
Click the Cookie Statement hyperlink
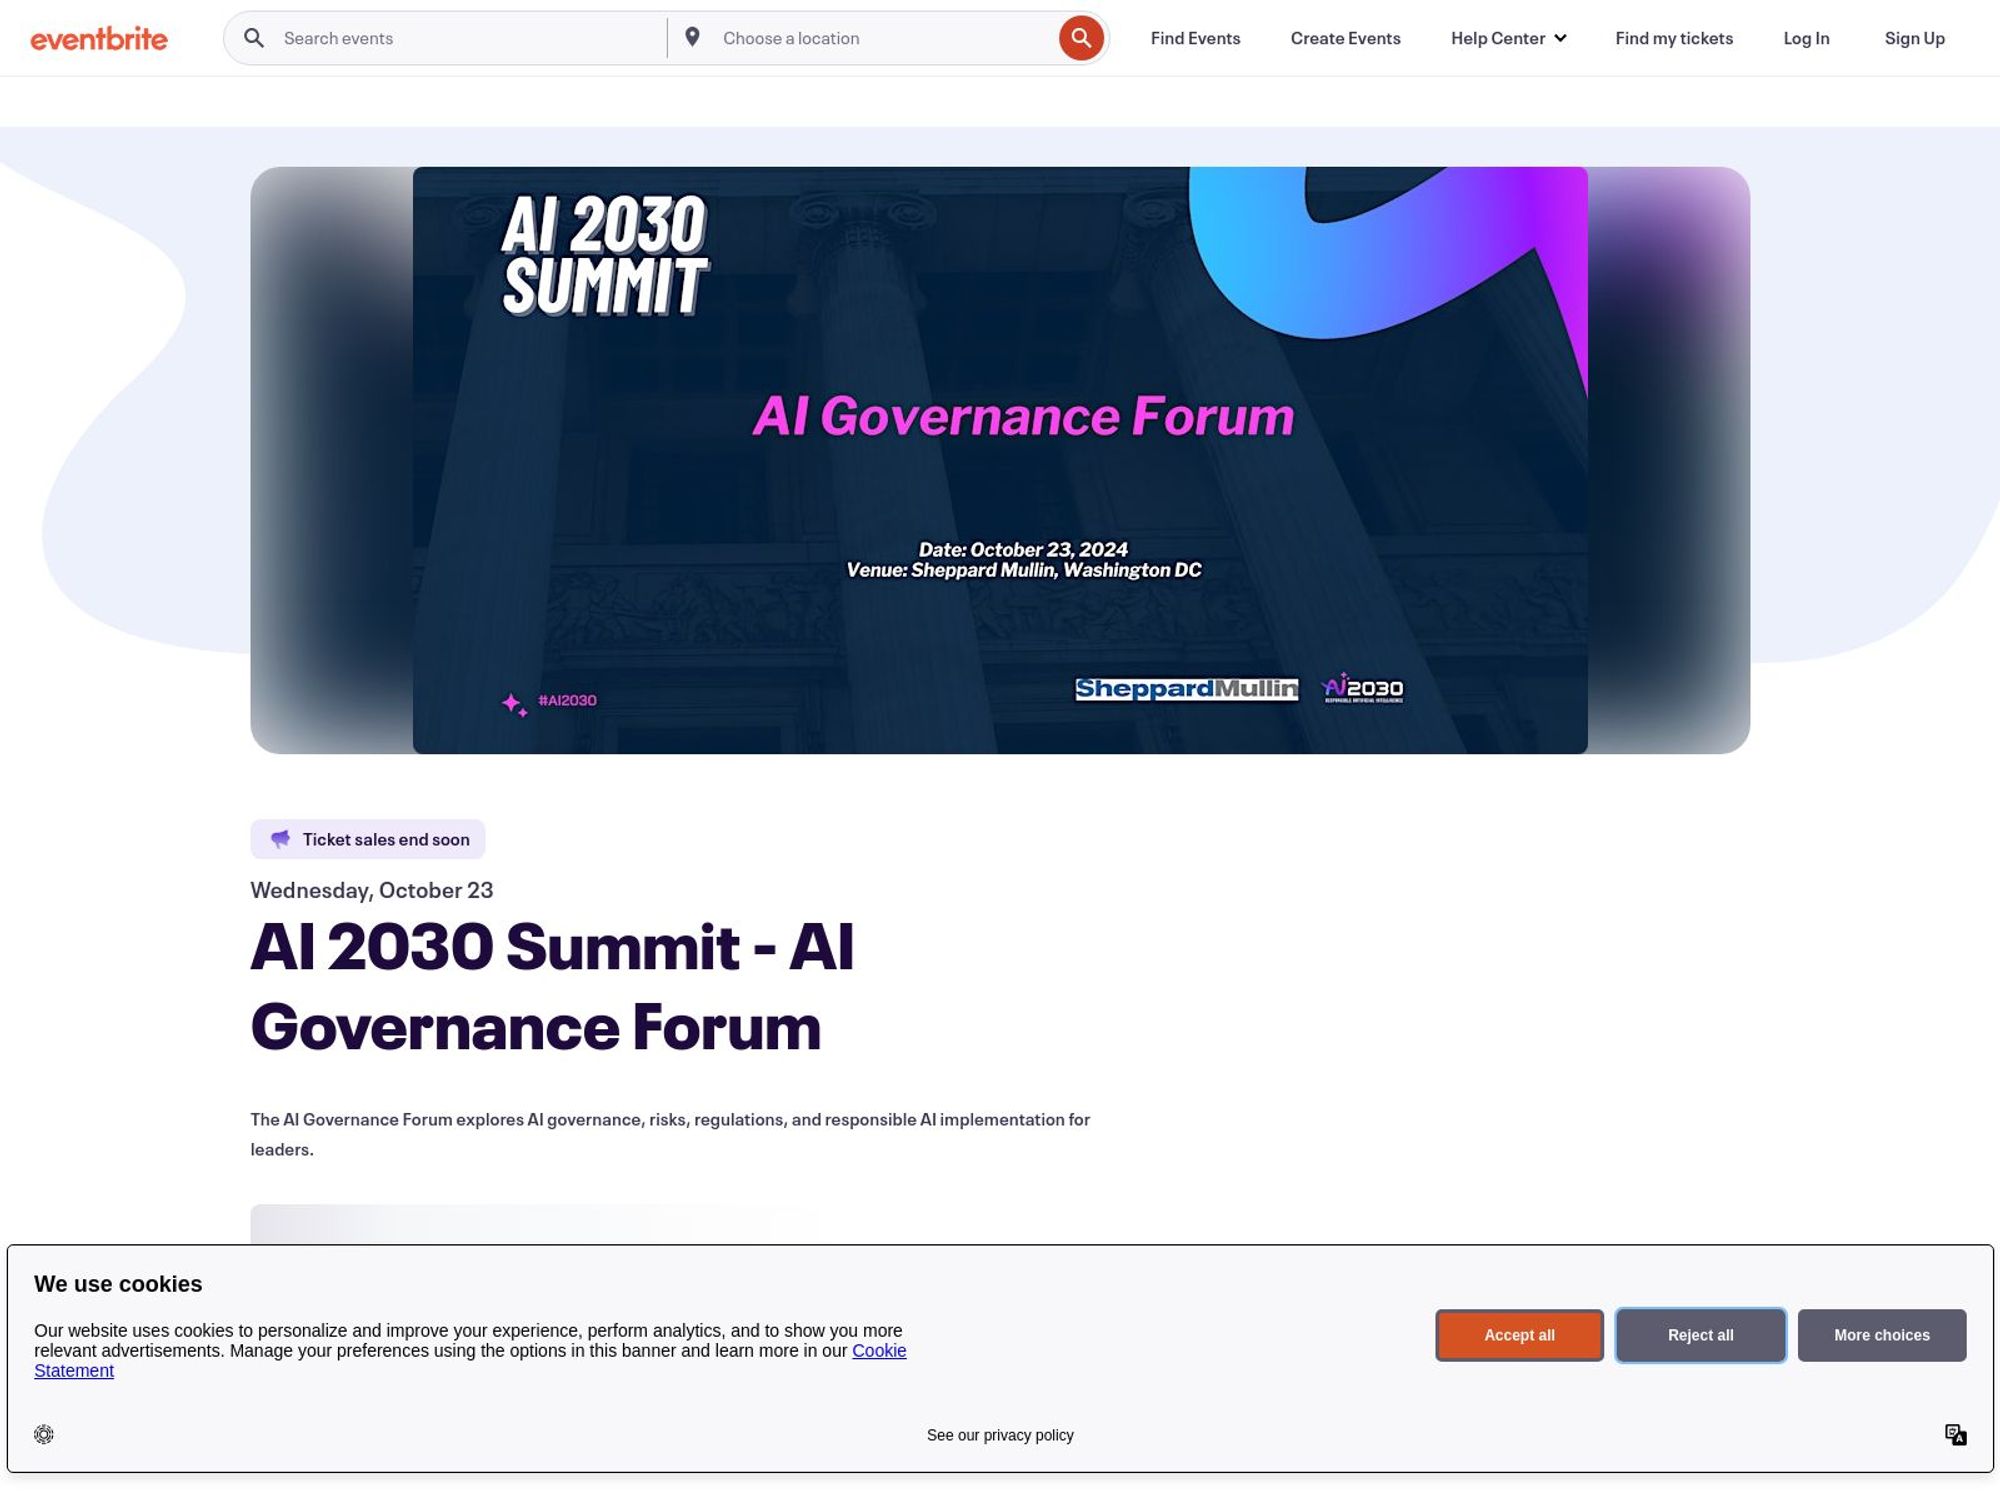(x=74, y=1369)
